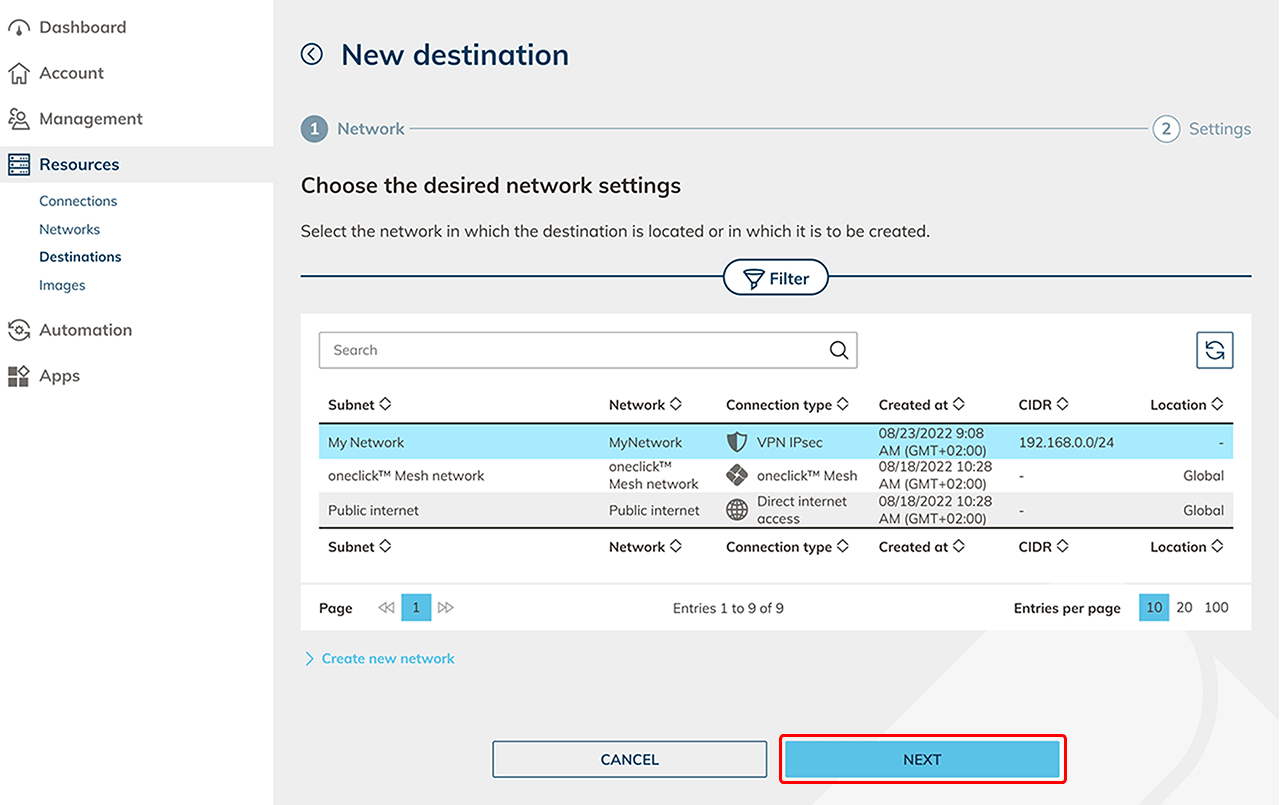The width and height of the screenshot is (1280, 805).
Task: Click the Direct internet access globe icon
Action: point(737,510)
